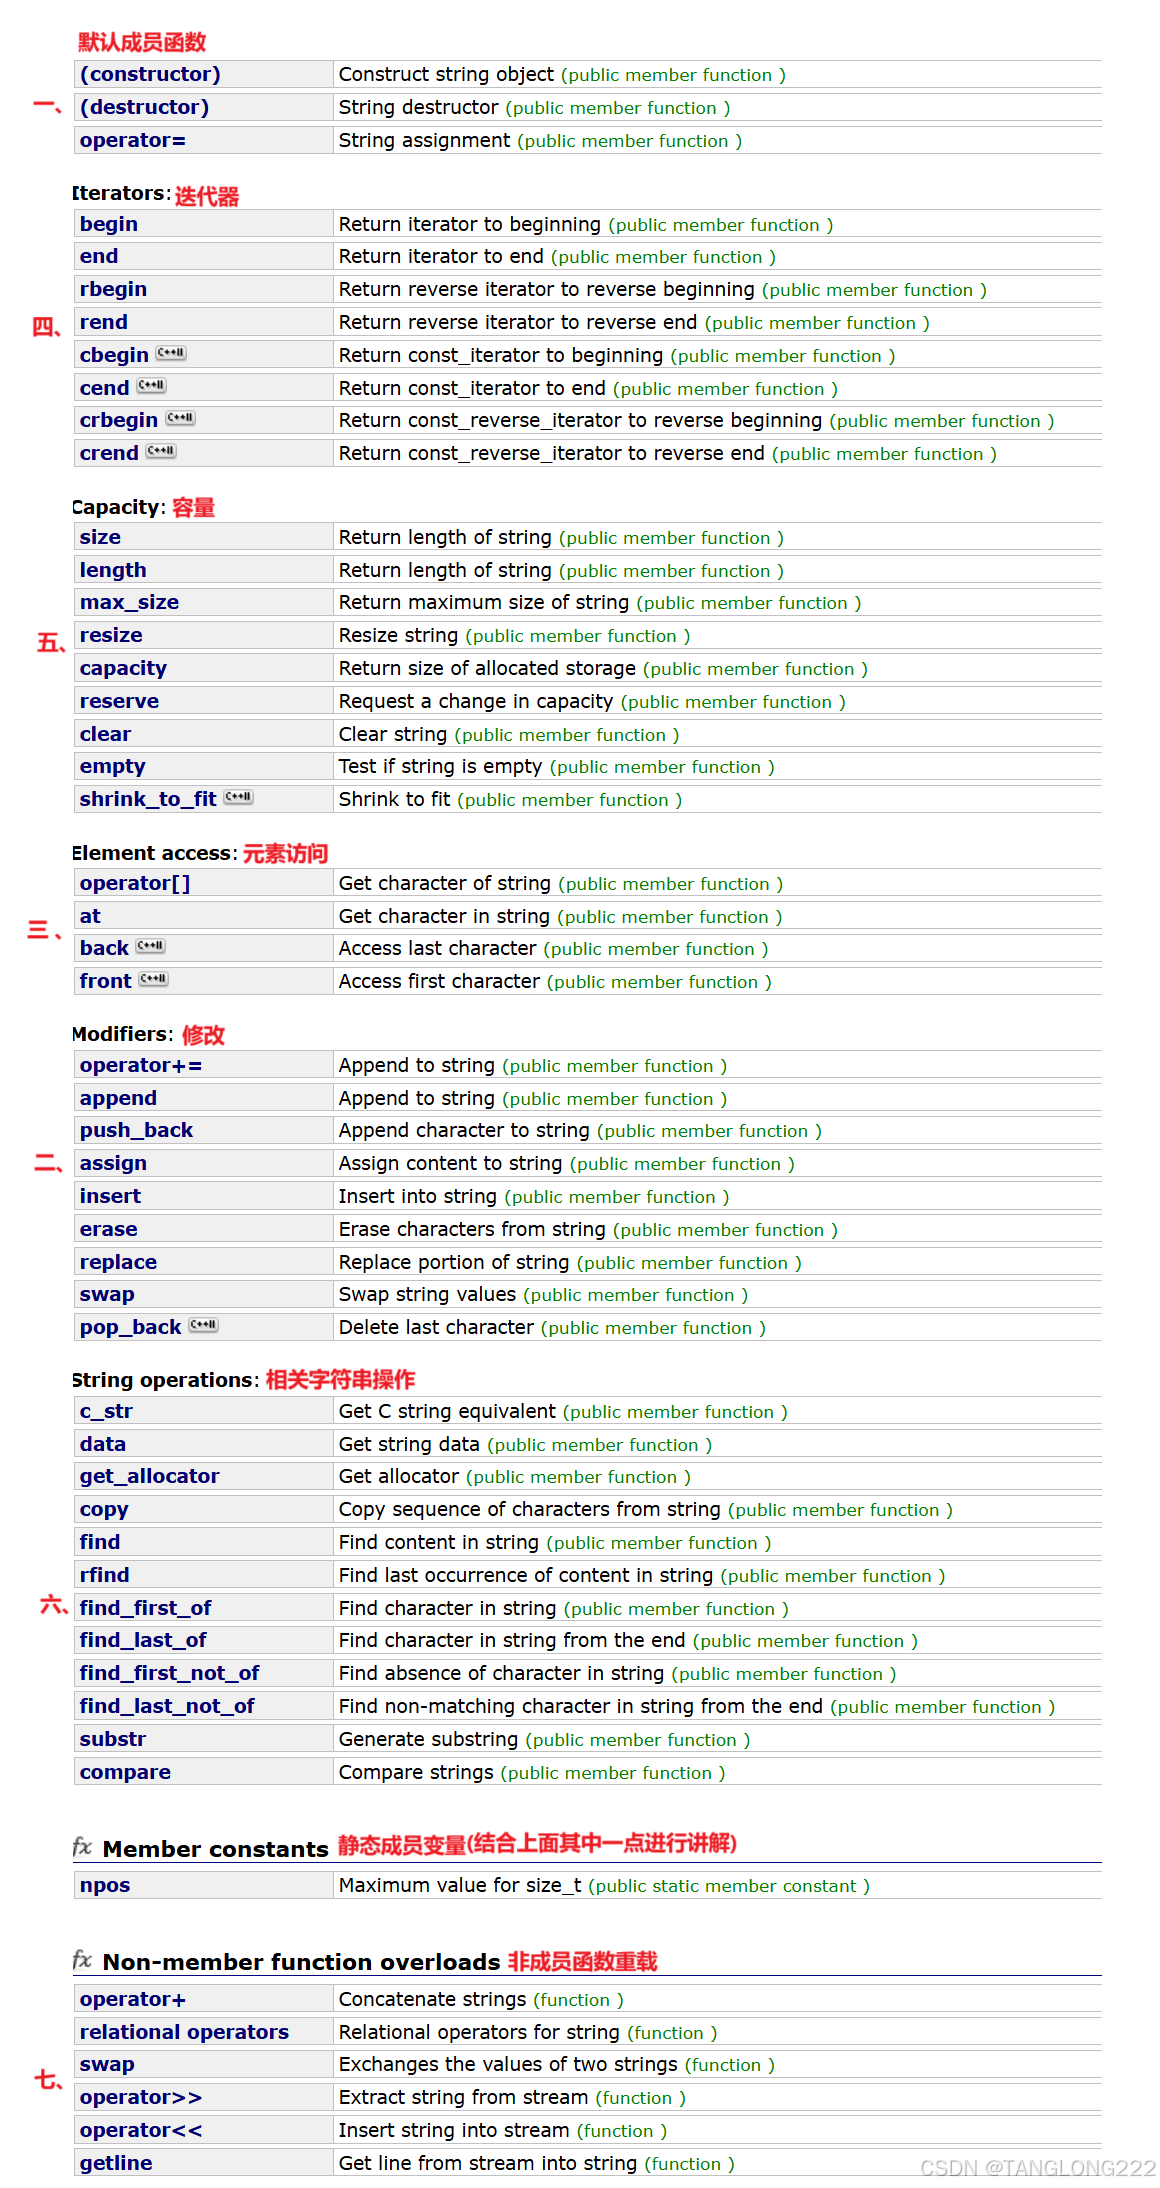Open the relational operators link
Viewport: 1160px width, 2188px height.
pyautogui.click(x=184, y=2032)
